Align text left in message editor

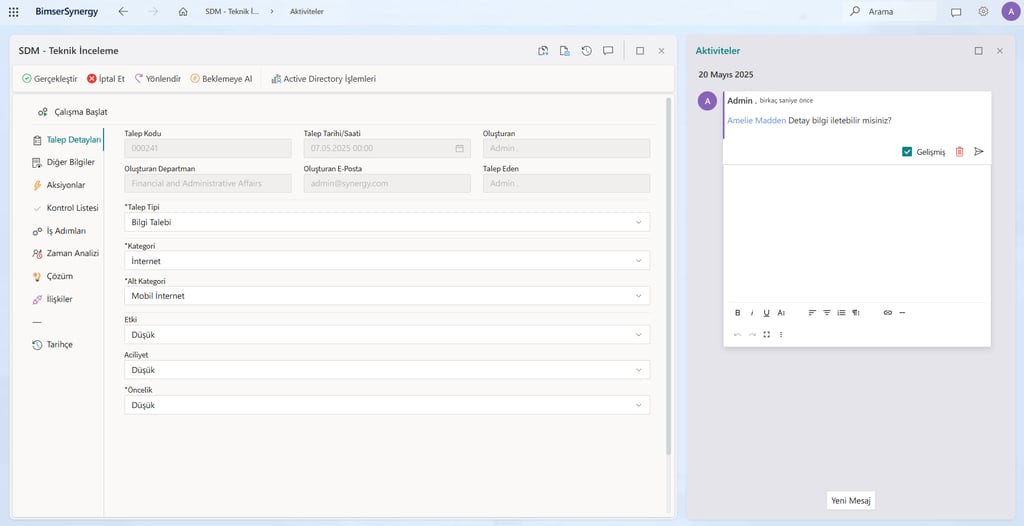[x=812, y=313]
